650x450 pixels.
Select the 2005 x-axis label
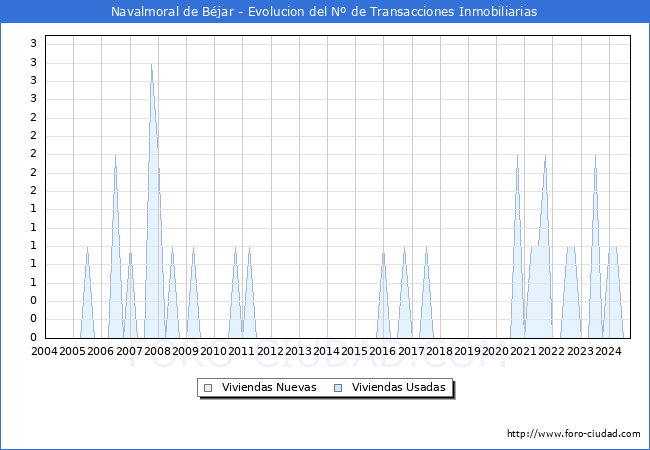pyautogui.click(x=72, y=351)
